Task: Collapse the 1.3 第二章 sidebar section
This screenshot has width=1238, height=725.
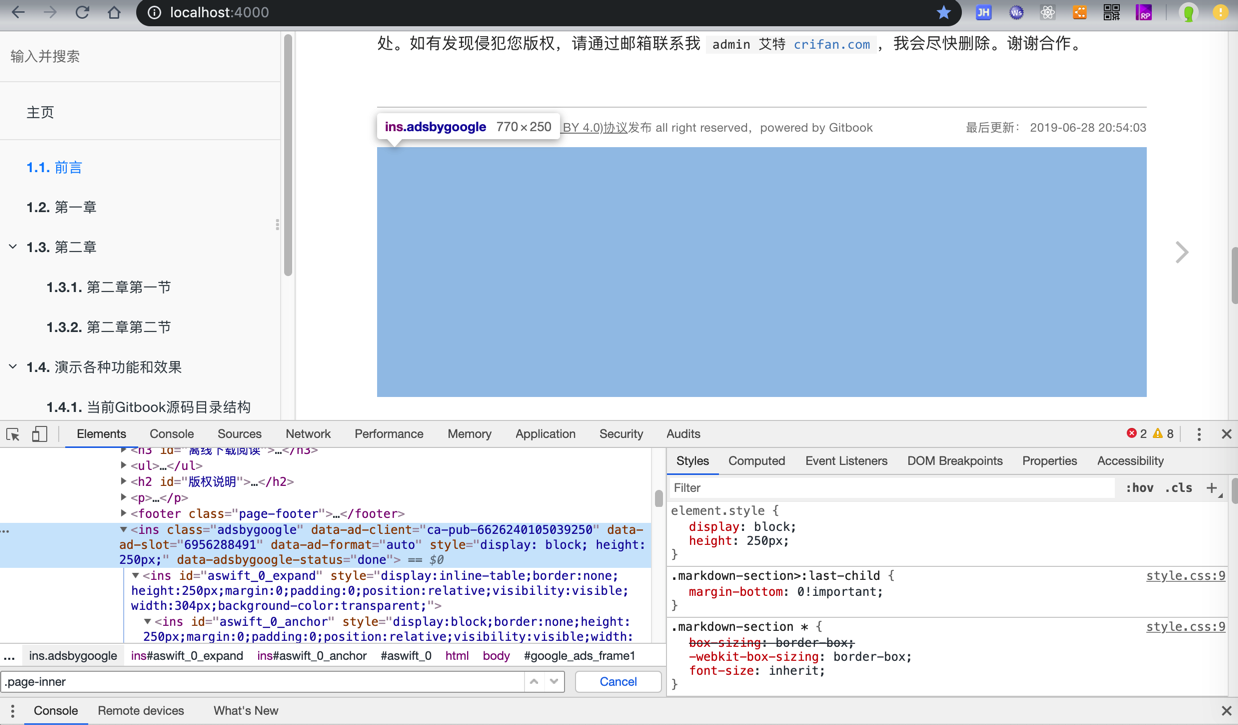Action: pyautogui.click(x=13, y=247)
